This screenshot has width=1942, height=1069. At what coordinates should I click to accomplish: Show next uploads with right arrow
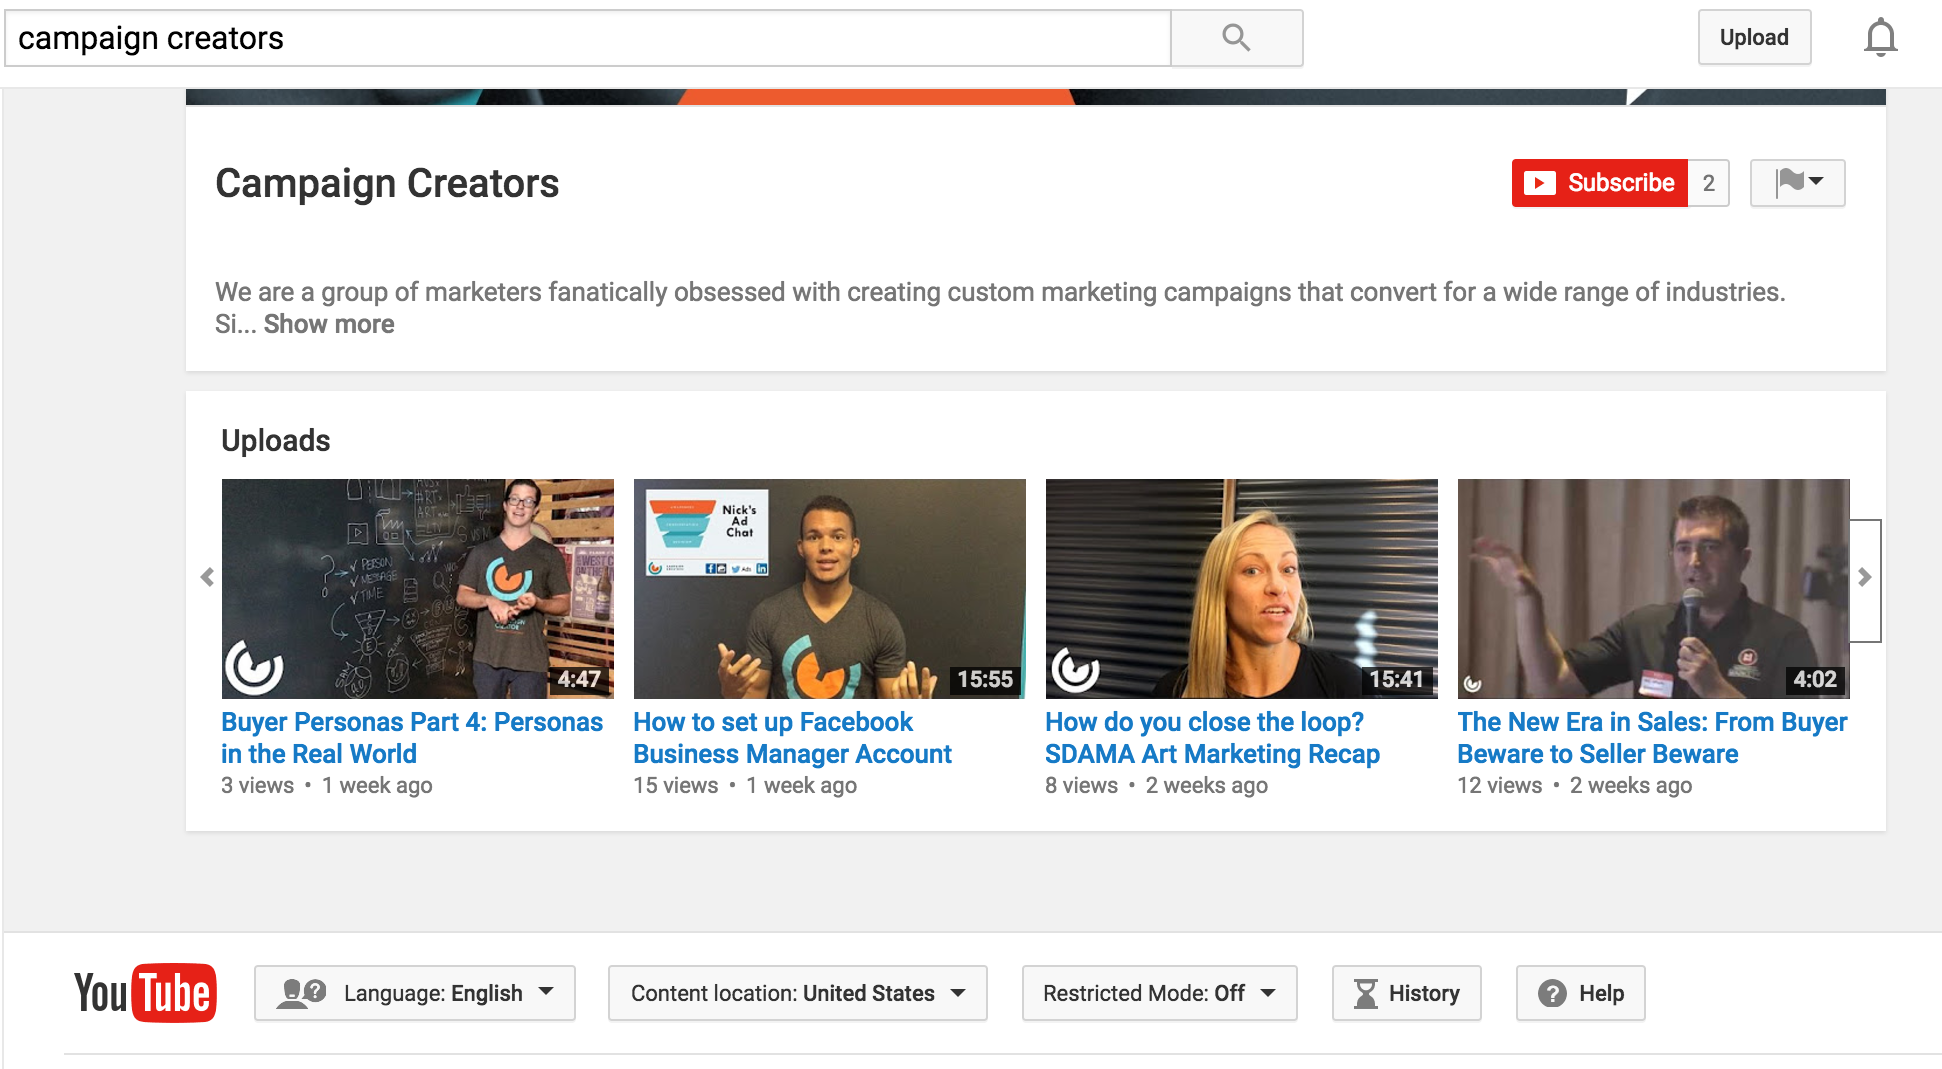point(1865,578)
